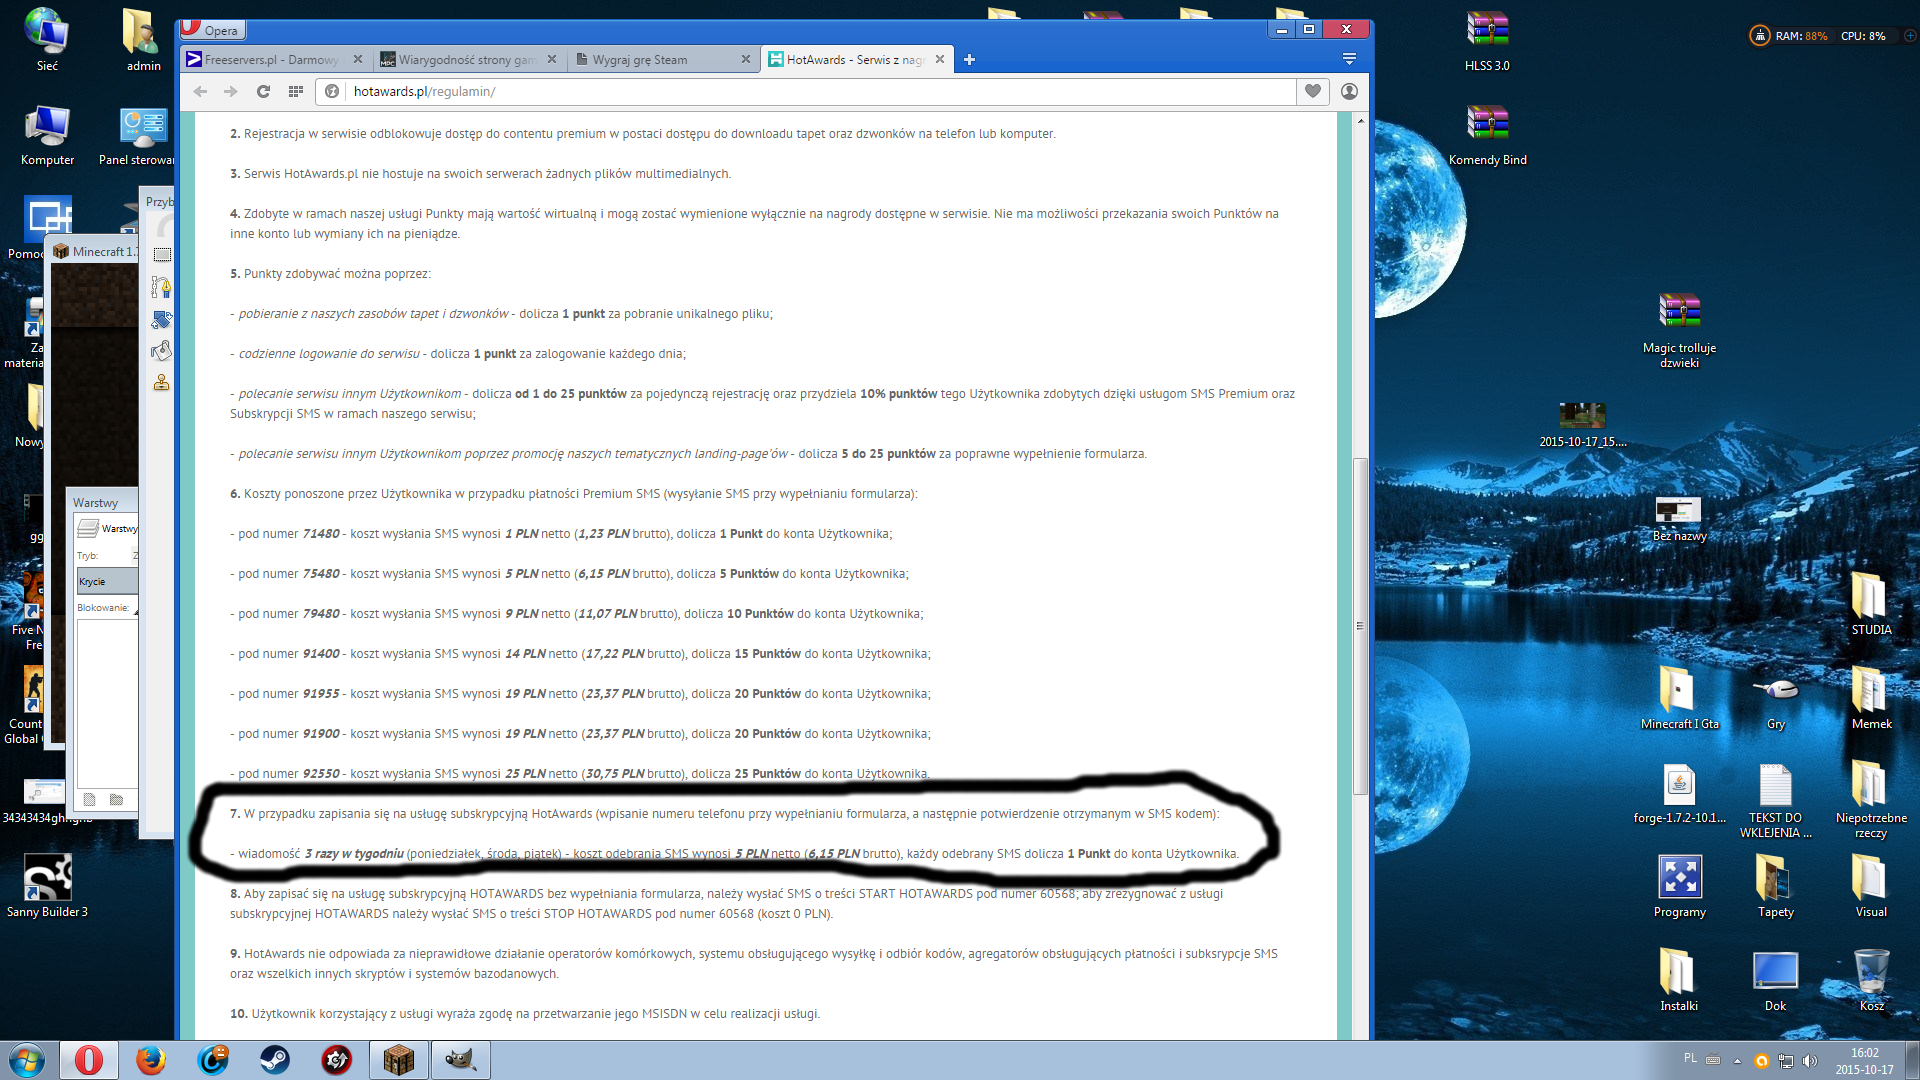Open Windows Start menu
Viewport: 1920px width, 1080px height.
[x=27, y=1060]
